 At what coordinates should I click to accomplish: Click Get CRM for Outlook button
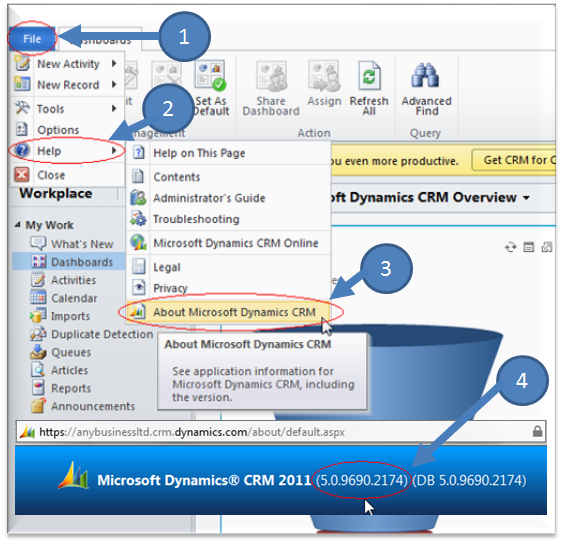[514, 161]
